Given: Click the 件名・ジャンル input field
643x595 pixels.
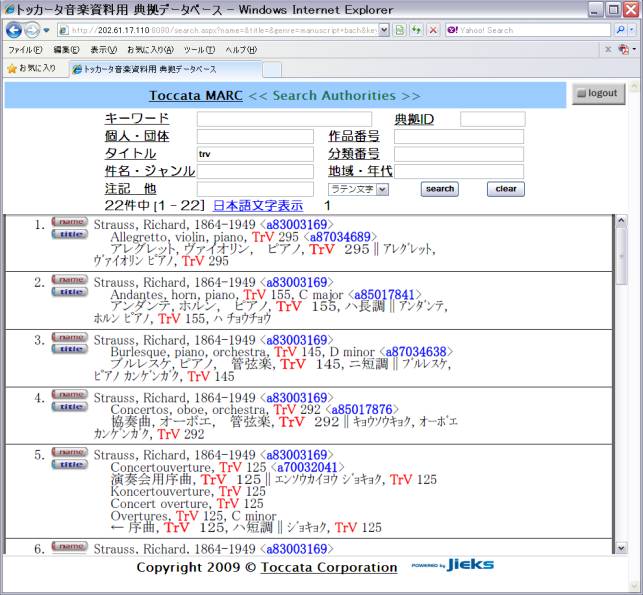Looking at the screenshot, I should click(x=255, y=171).
